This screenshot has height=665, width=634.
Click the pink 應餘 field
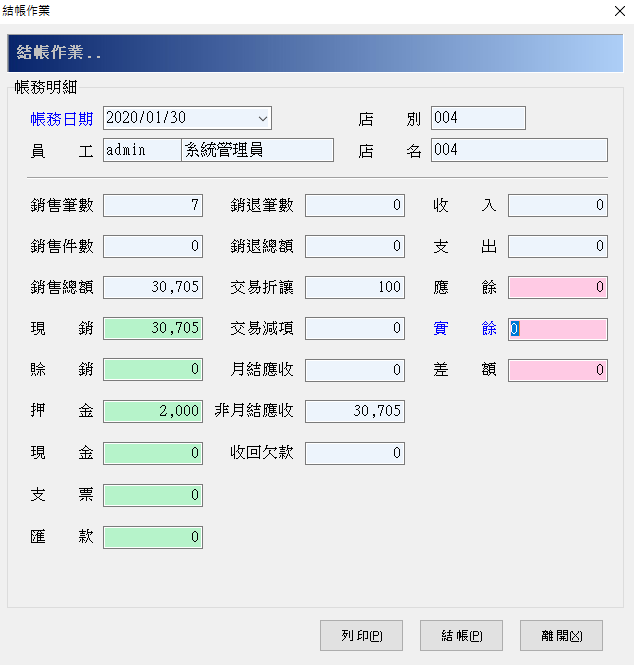point(558,287)
